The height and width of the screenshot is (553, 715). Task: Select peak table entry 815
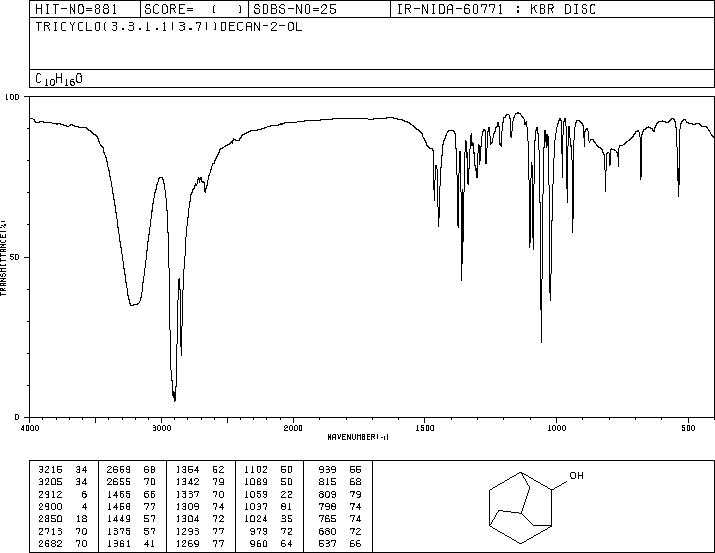click(327, 482)
